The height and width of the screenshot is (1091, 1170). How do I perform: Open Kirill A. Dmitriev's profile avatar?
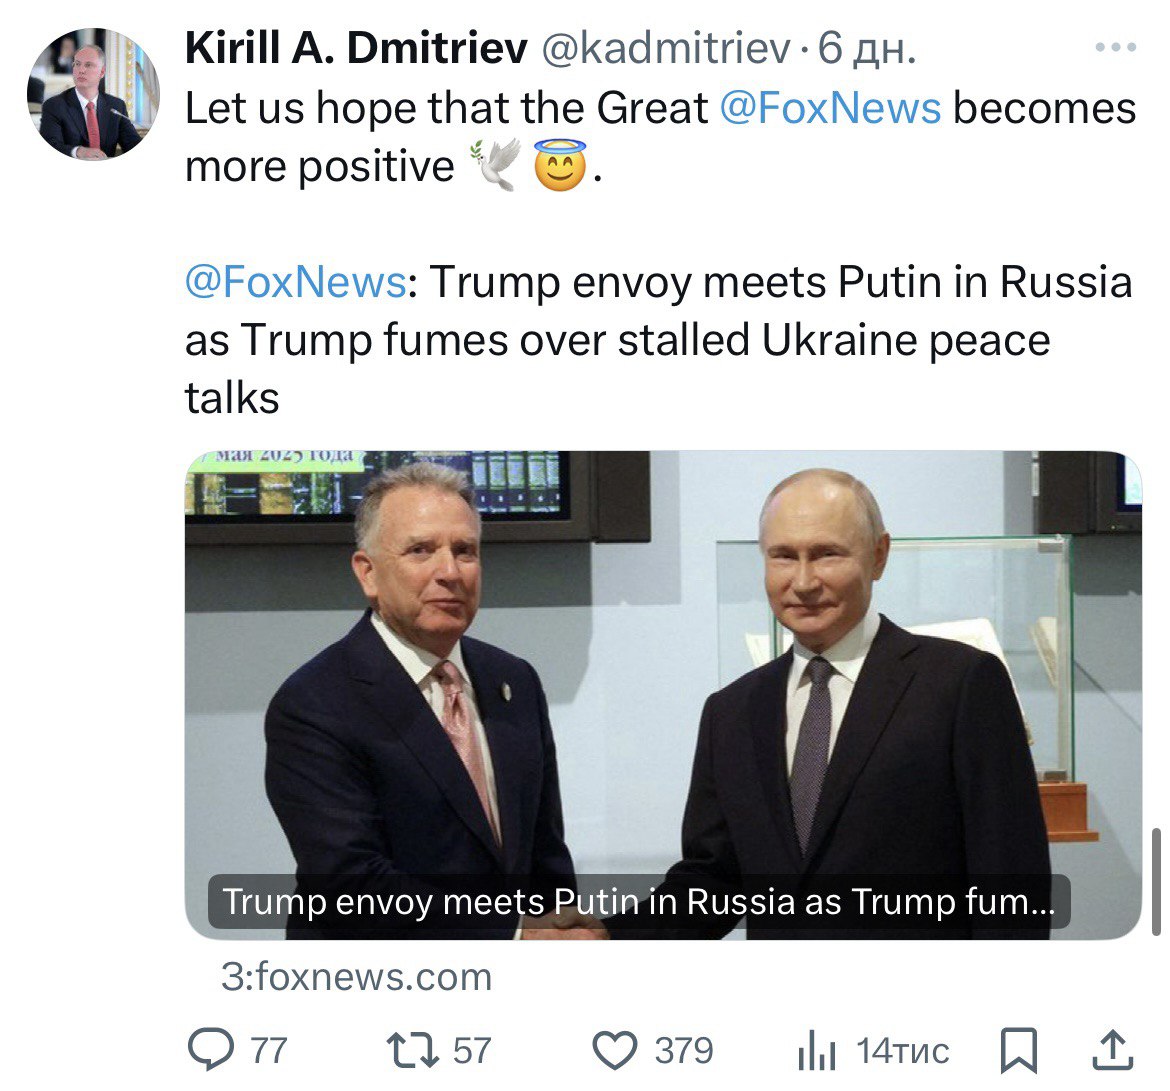pos(93,94)
